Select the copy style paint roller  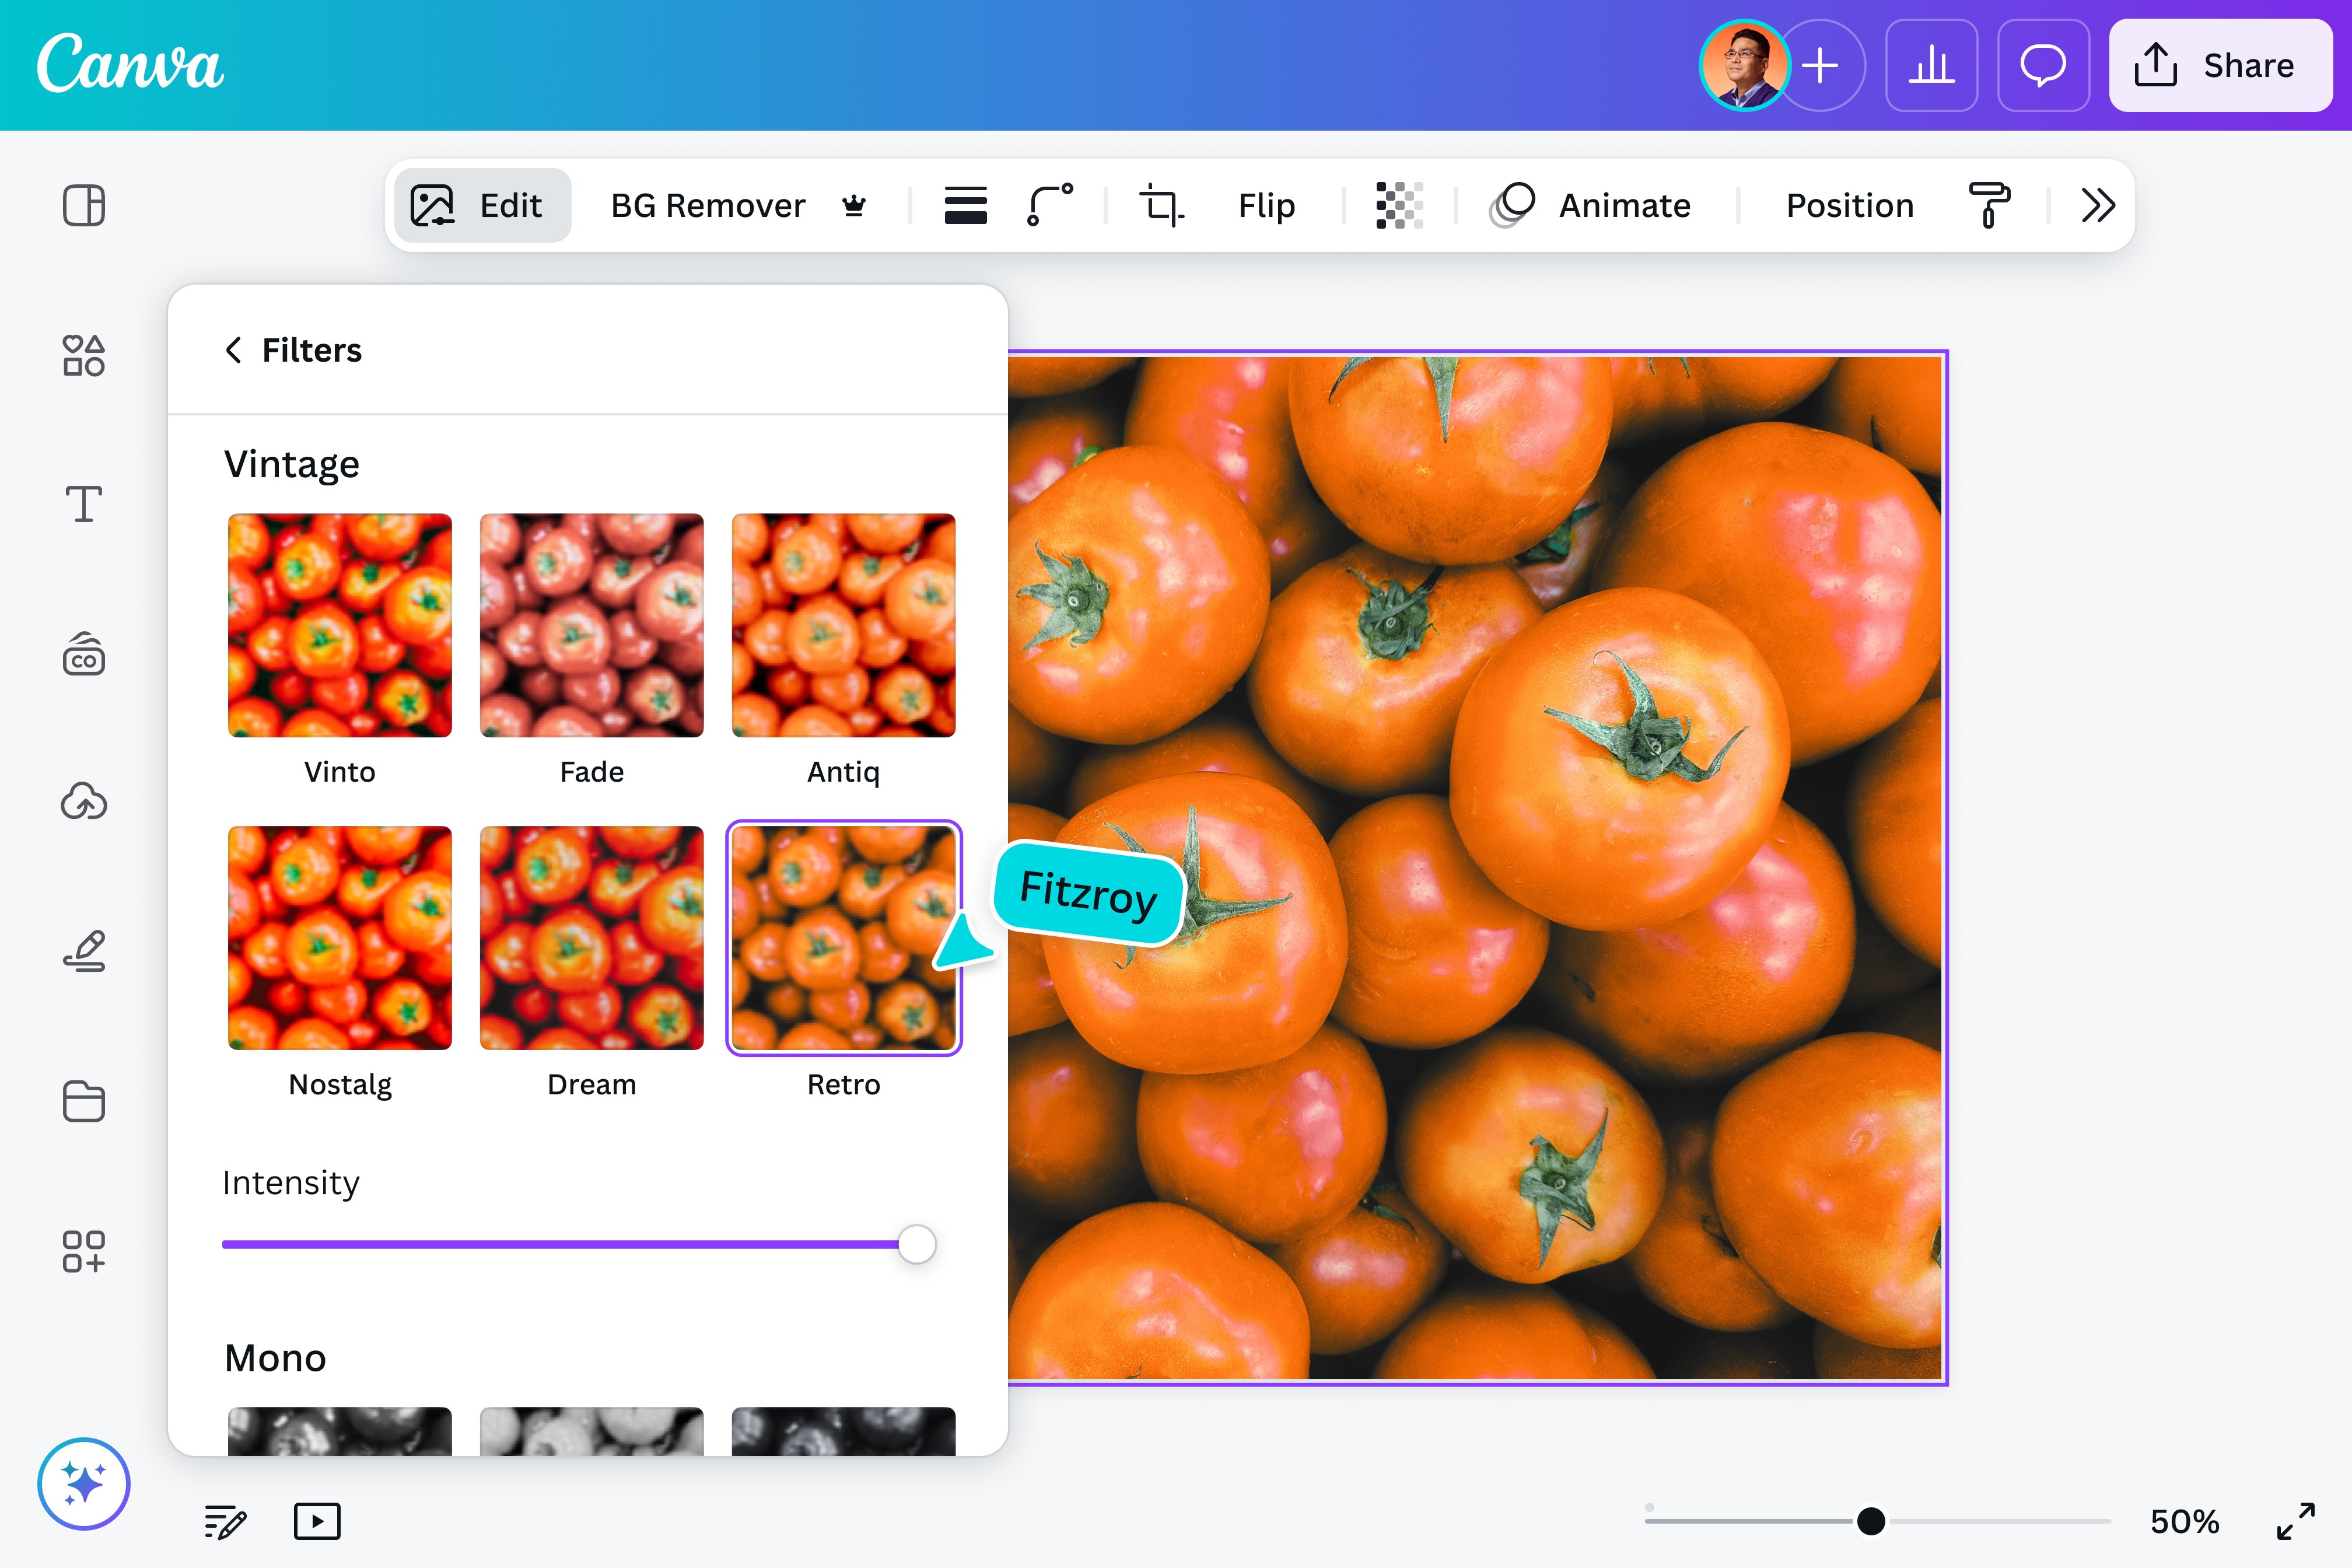click(1990, 205)
